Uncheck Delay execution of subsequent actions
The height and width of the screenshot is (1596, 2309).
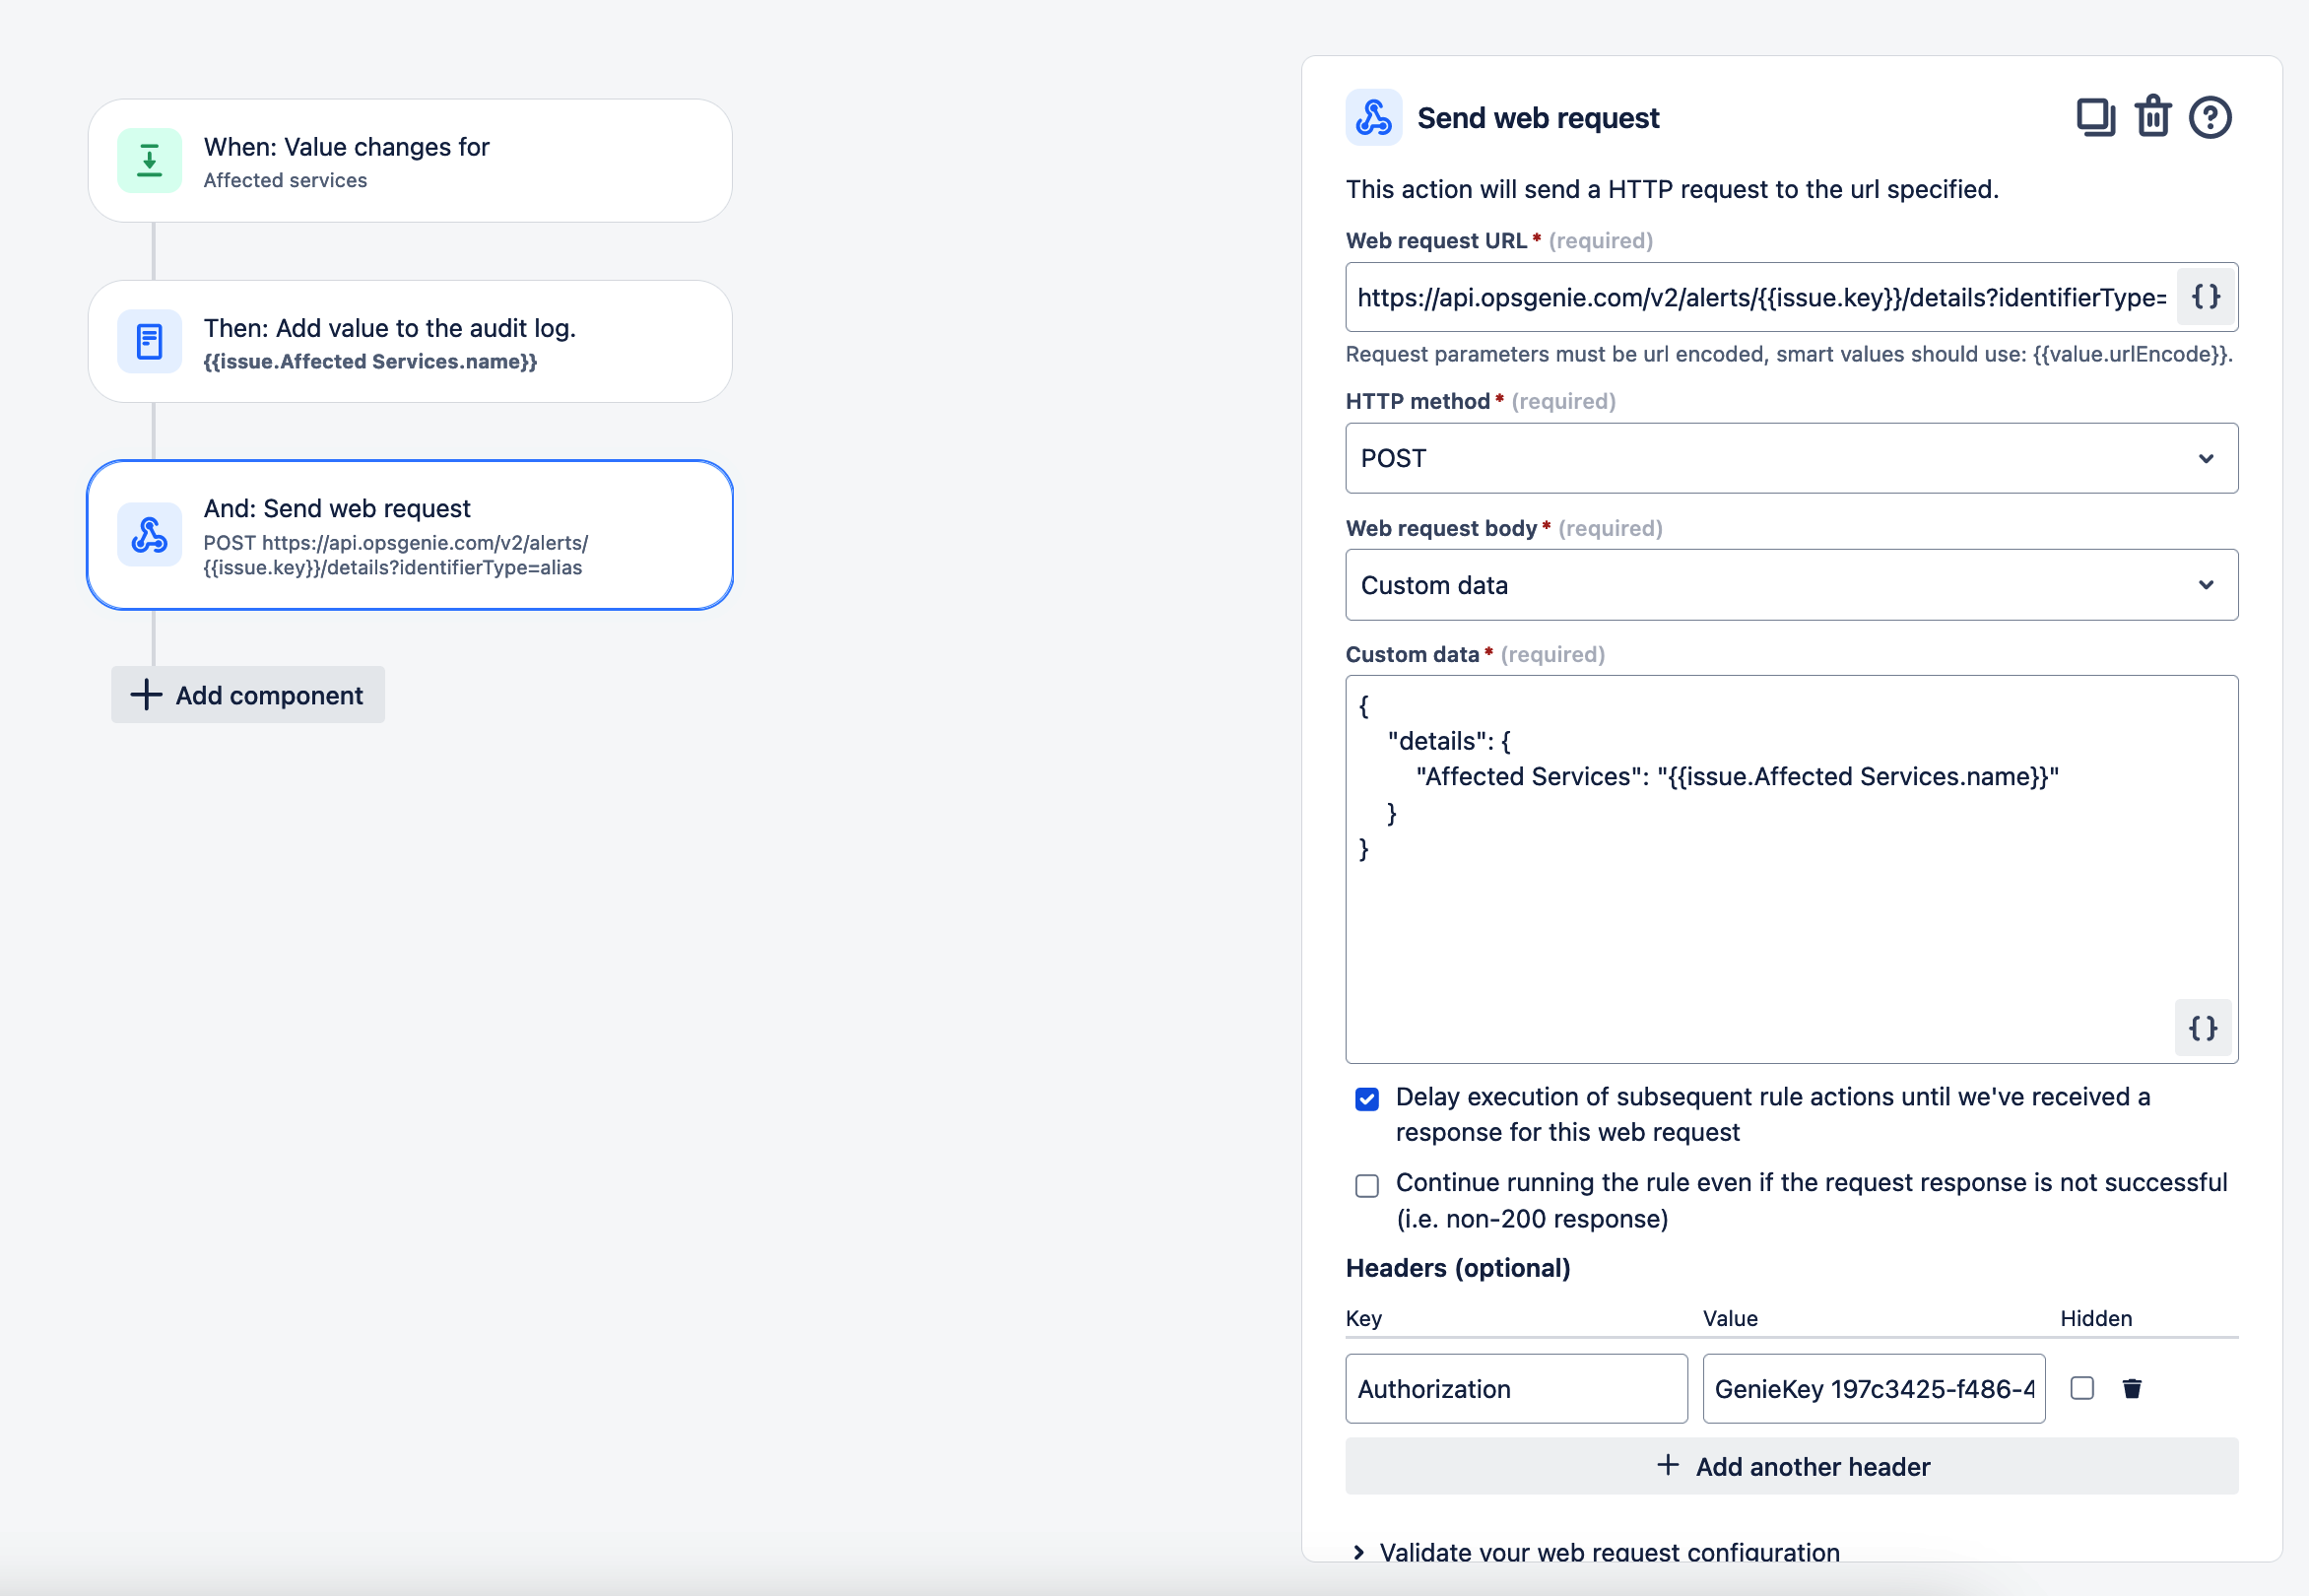pos(1366,1099)
